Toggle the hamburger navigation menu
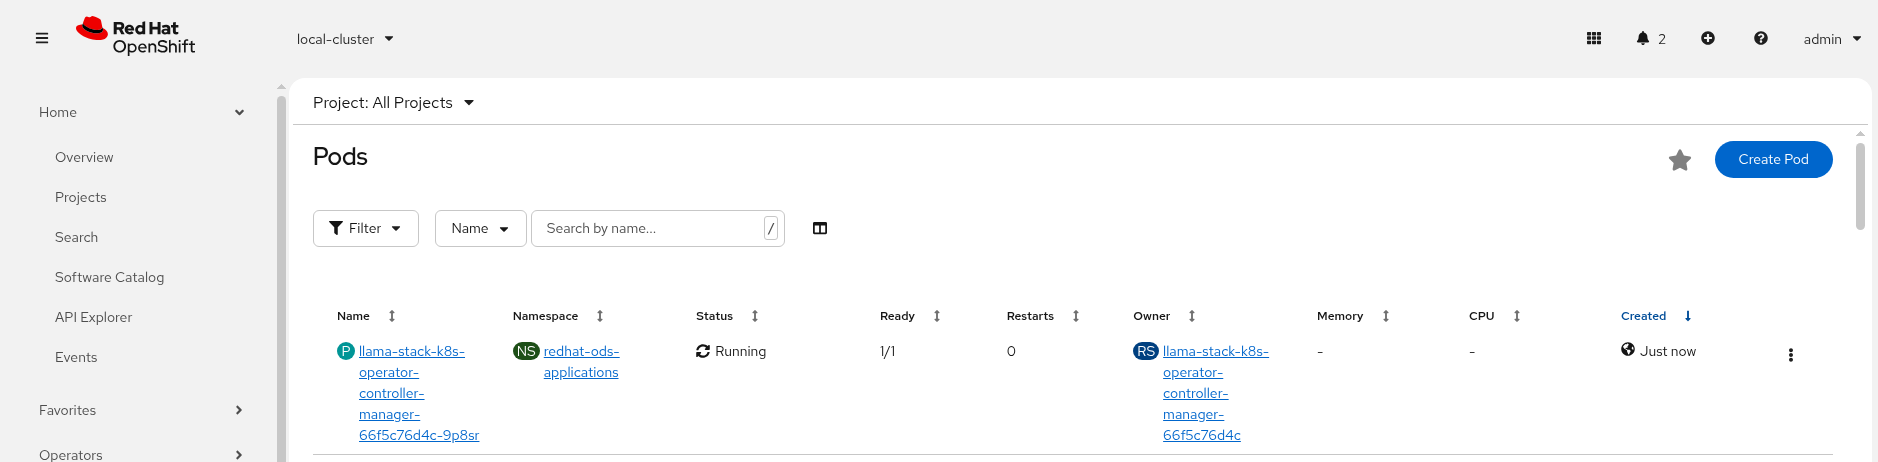The image size is (1878, 462). [x=42, y=39]
